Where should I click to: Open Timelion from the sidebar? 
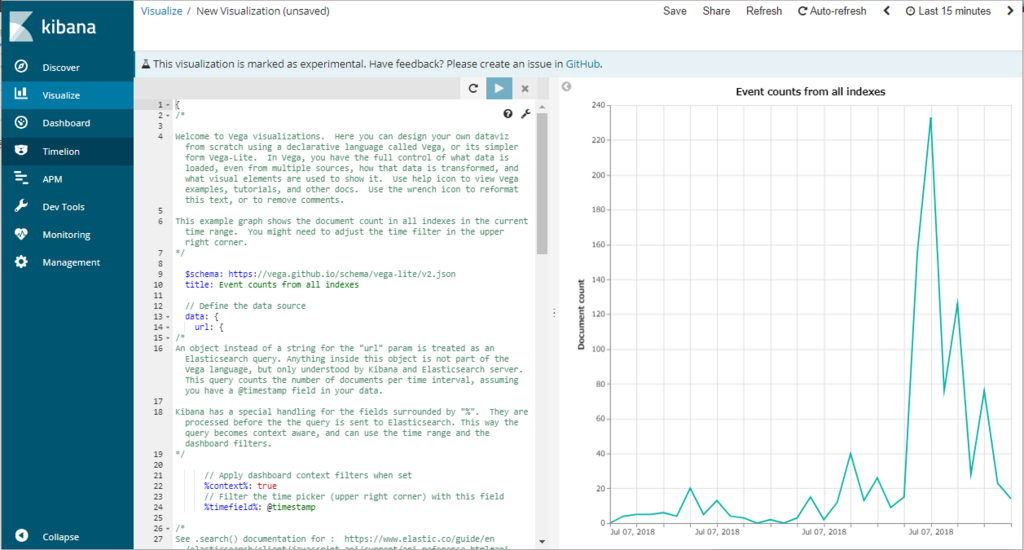point(67,151)
